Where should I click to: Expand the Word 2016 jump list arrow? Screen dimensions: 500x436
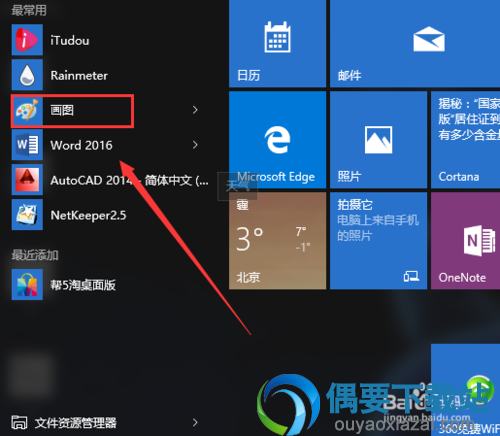pos(195,145)
